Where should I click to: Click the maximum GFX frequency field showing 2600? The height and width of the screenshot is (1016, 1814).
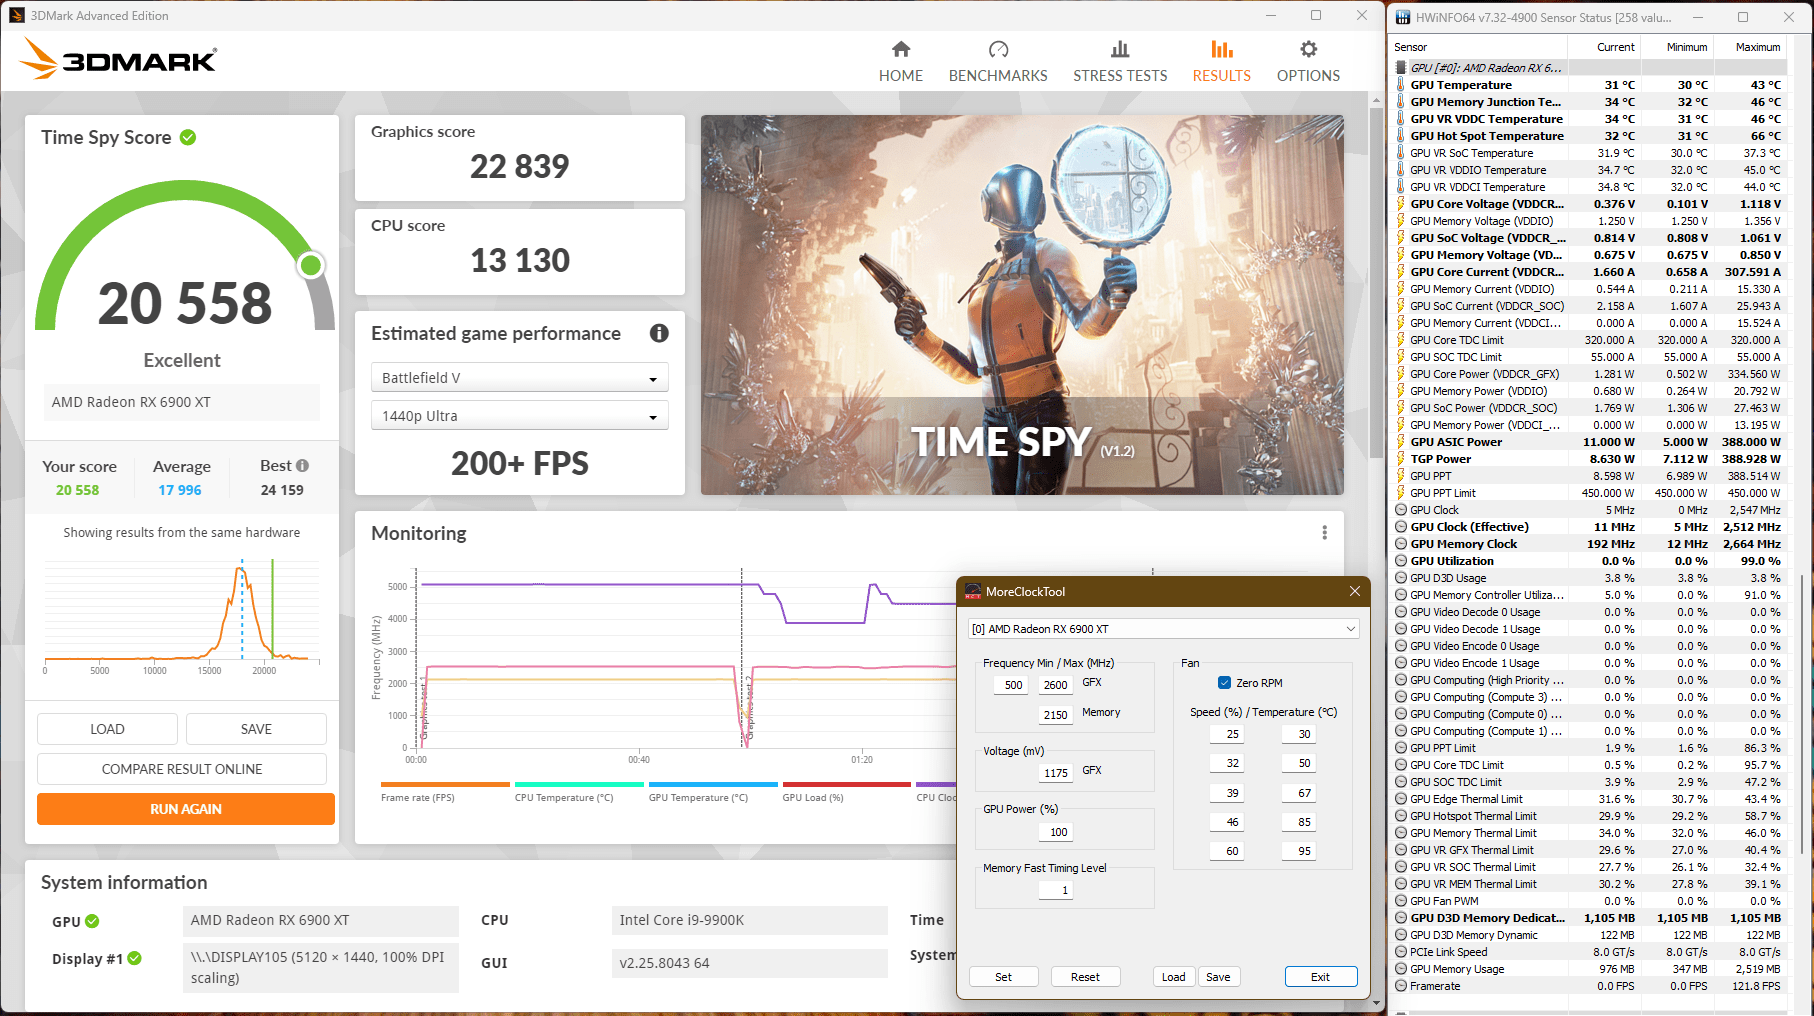pyautogui.click(x=1055, y=685)
